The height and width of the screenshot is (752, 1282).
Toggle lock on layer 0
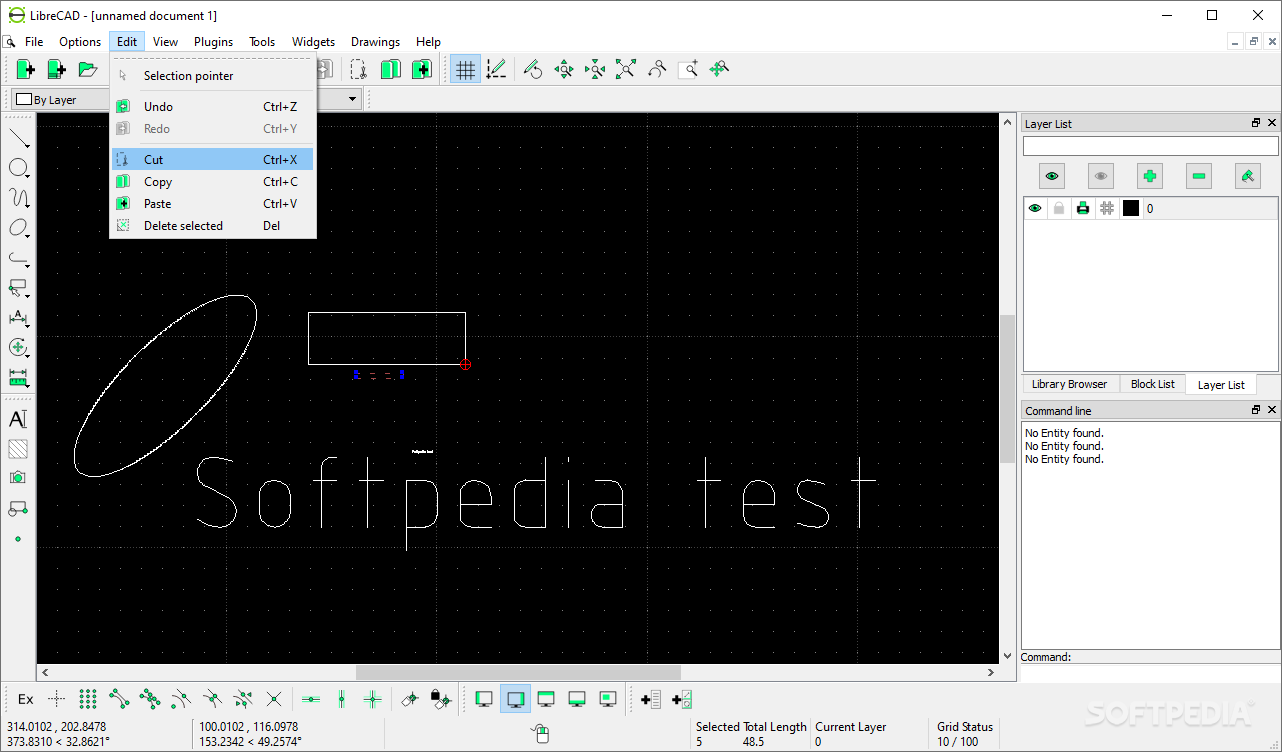click(1059, 208)
